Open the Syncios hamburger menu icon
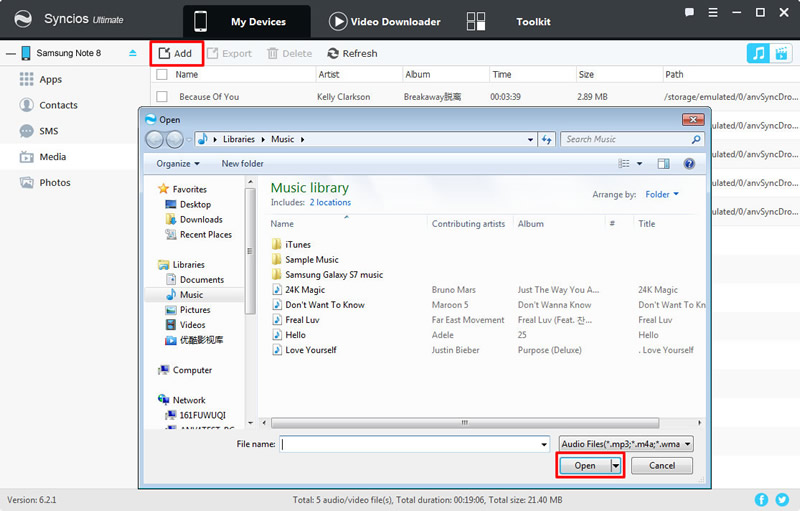Viewport: 800px width, 511px height. (x=713, y=12)
